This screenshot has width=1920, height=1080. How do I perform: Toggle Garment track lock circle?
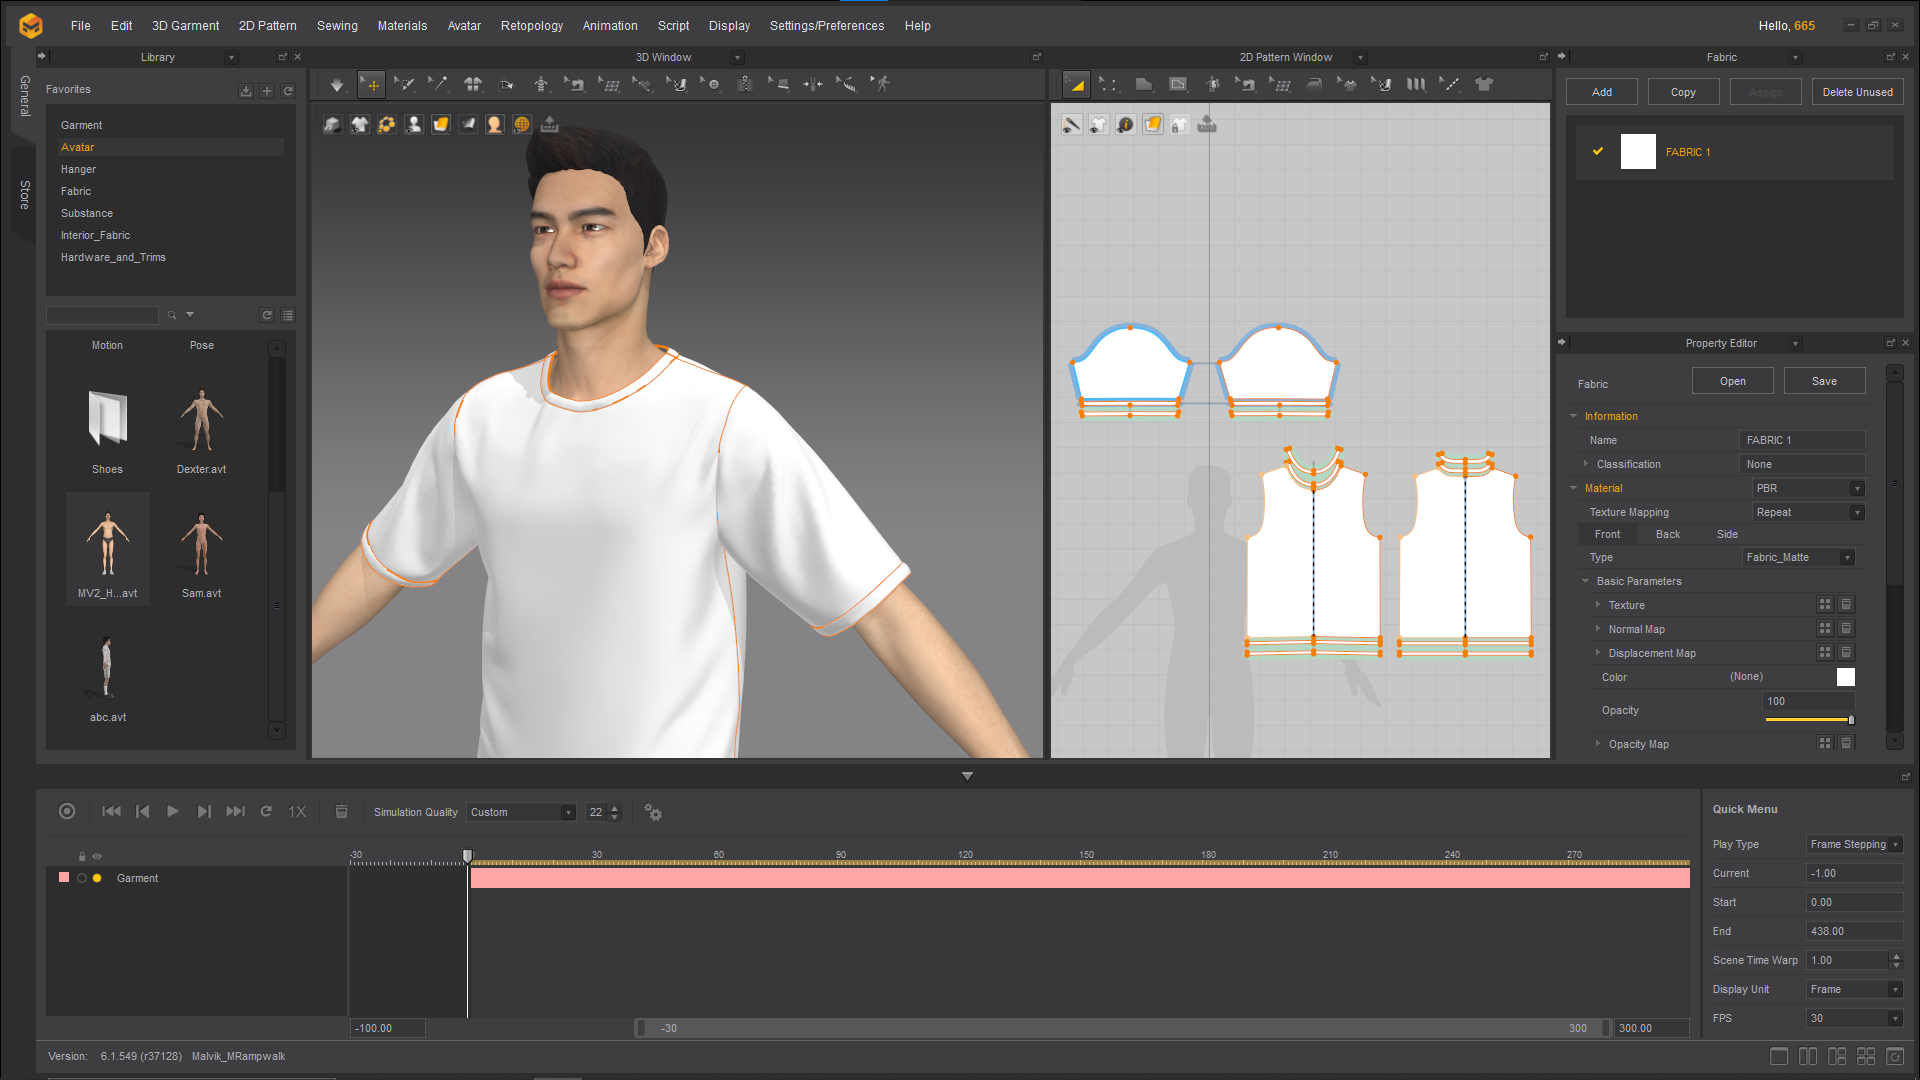(x=82, y=878)
